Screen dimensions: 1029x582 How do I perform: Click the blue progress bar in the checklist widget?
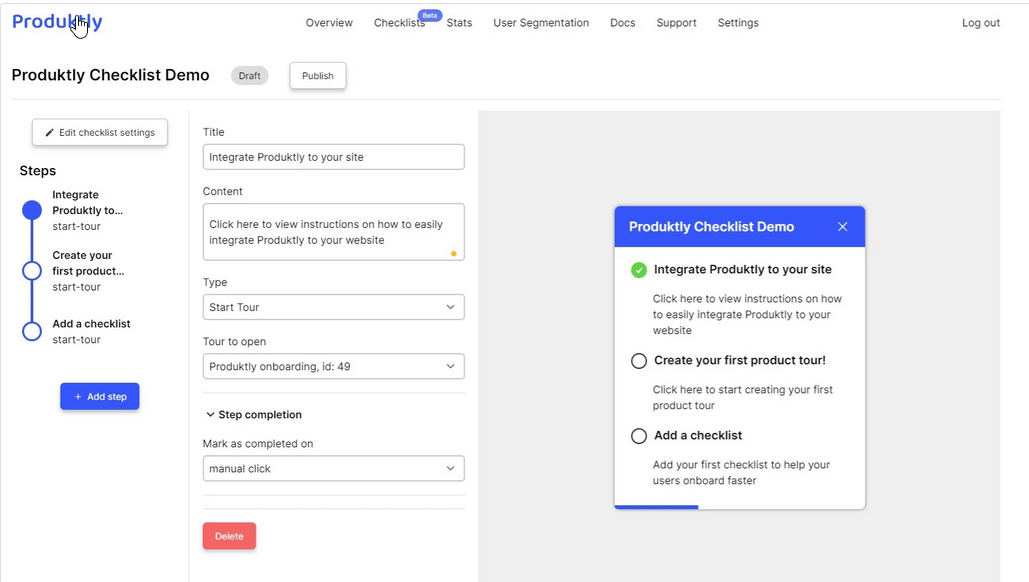pos(655,507)
